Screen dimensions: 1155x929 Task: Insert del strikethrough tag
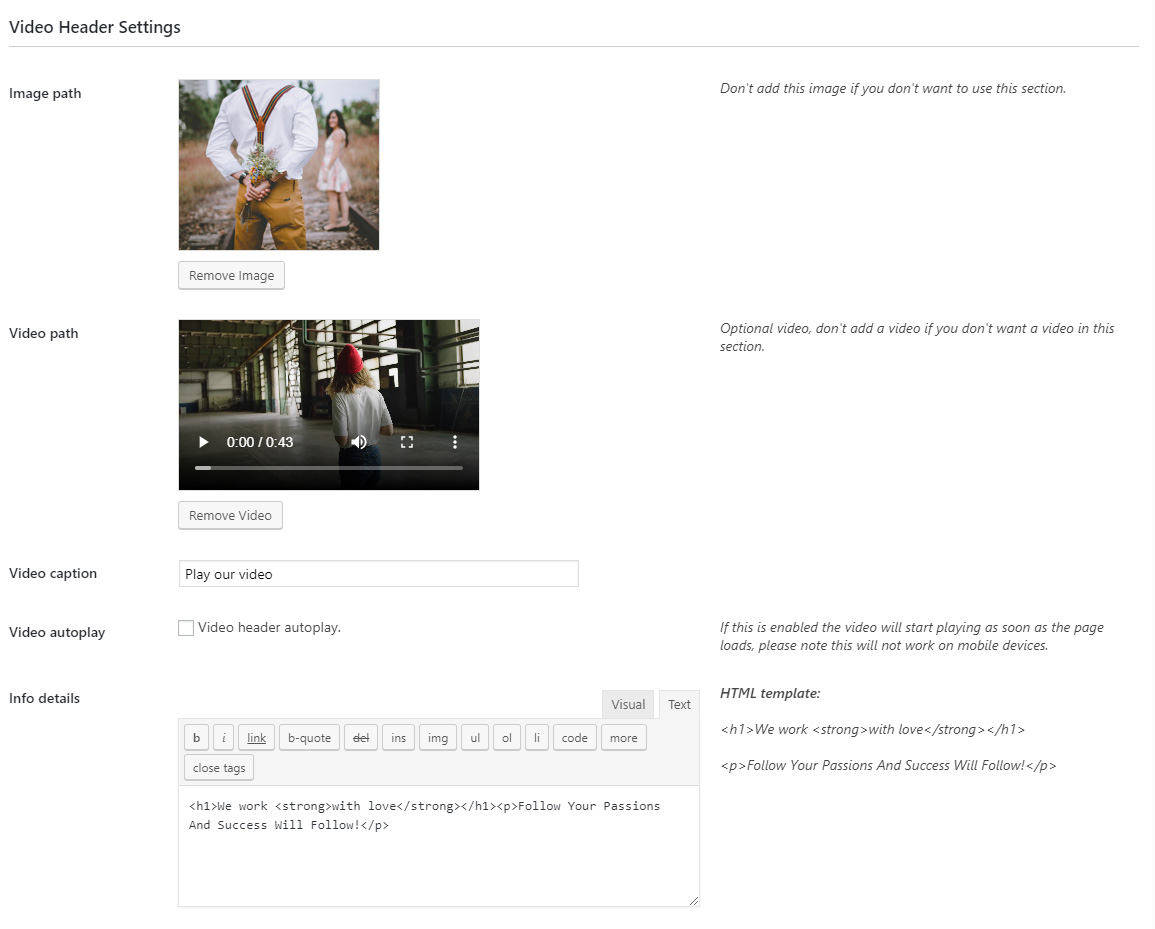pyautogui.click(x=361, y=737)
